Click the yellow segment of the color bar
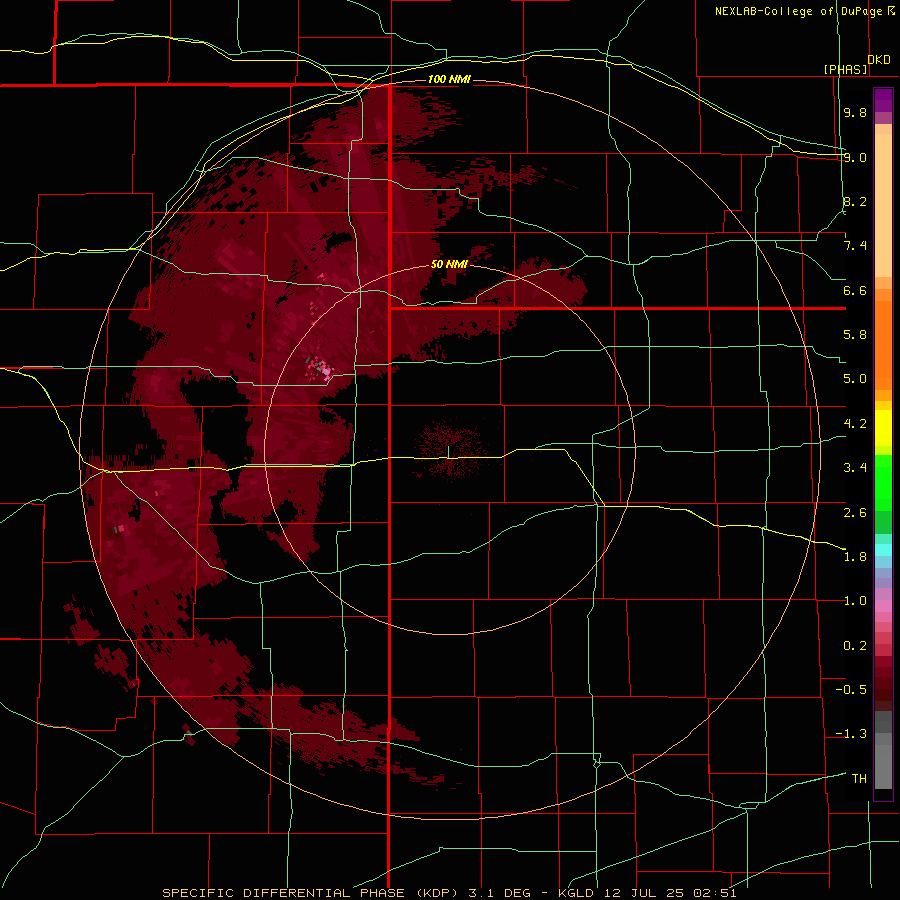900x900 pixels. [883, 428]
